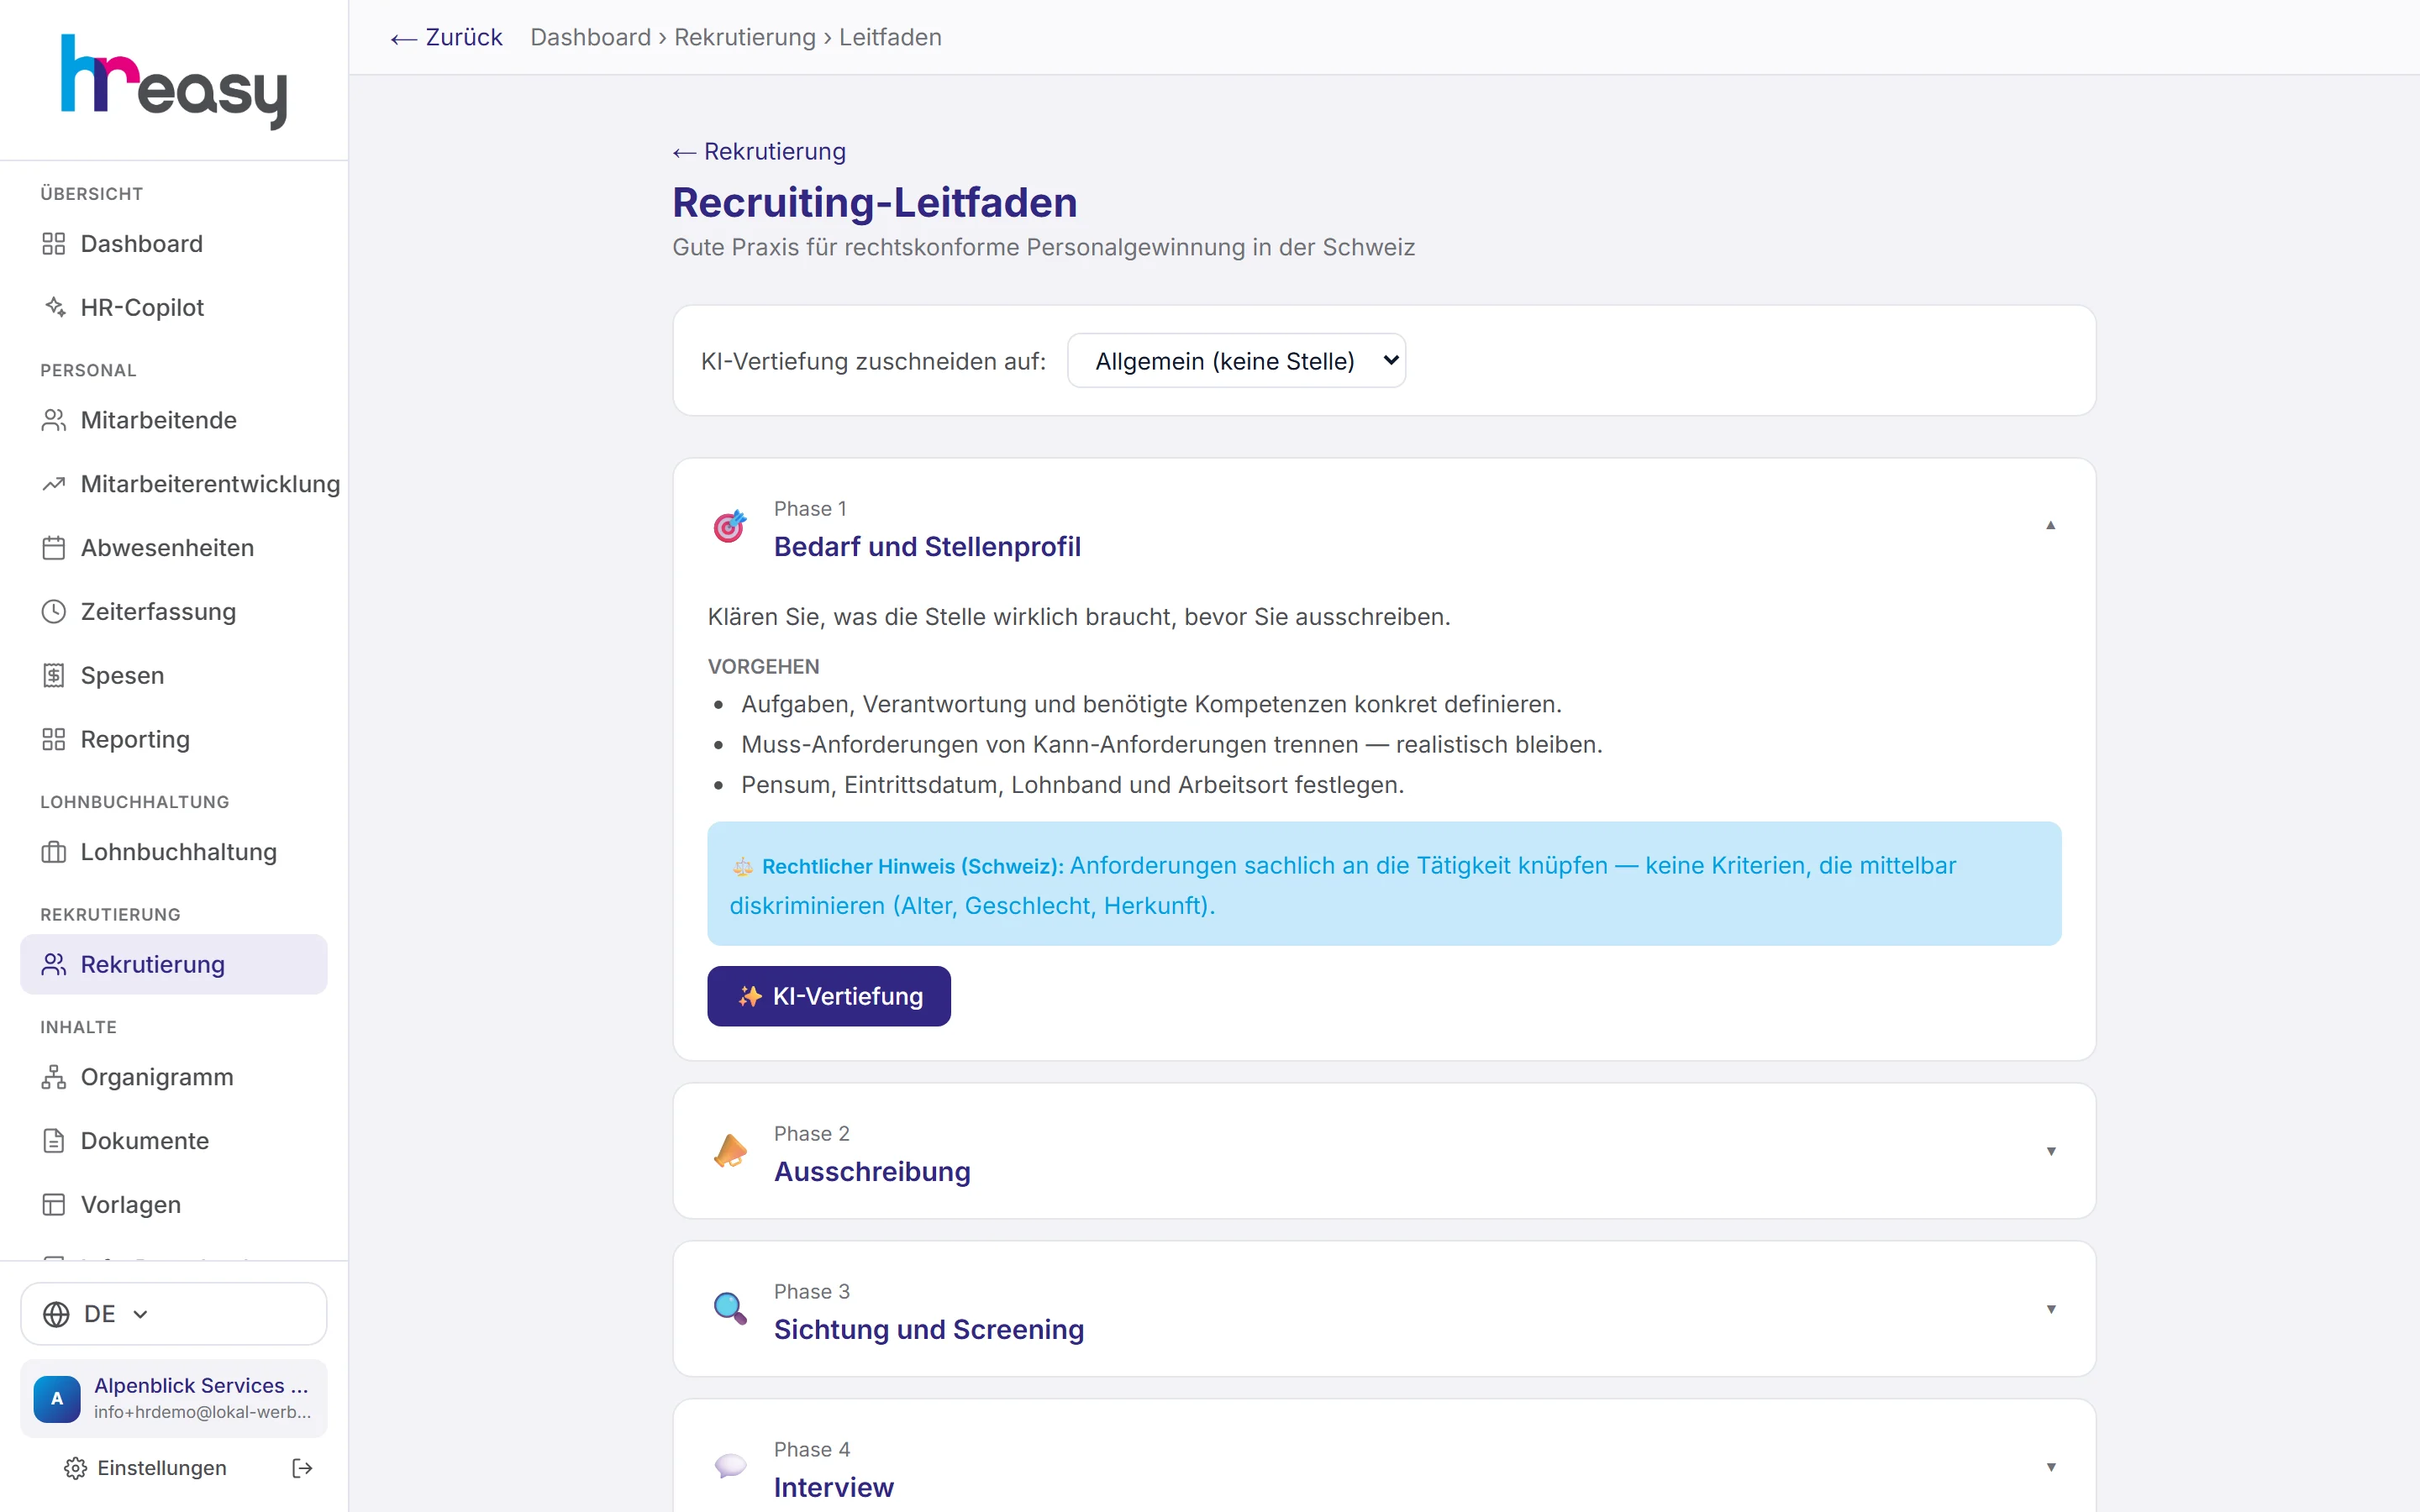The height and width of the screenshot is (1512, 2420).
Task: Go to Zeiterfassung in the sidebar
Action: coord(174,612)
